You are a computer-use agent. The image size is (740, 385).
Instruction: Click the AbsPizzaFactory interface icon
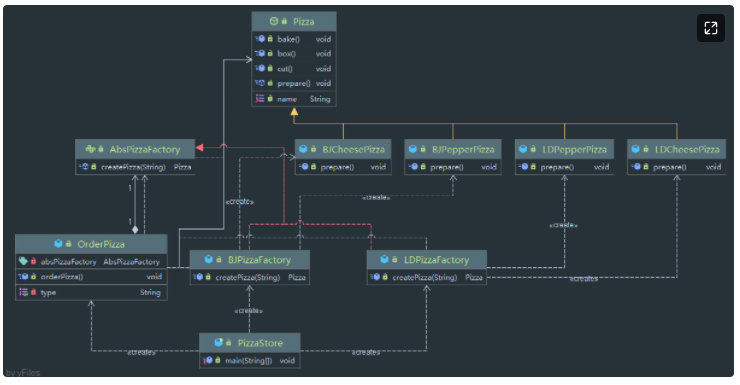[90, 149]
